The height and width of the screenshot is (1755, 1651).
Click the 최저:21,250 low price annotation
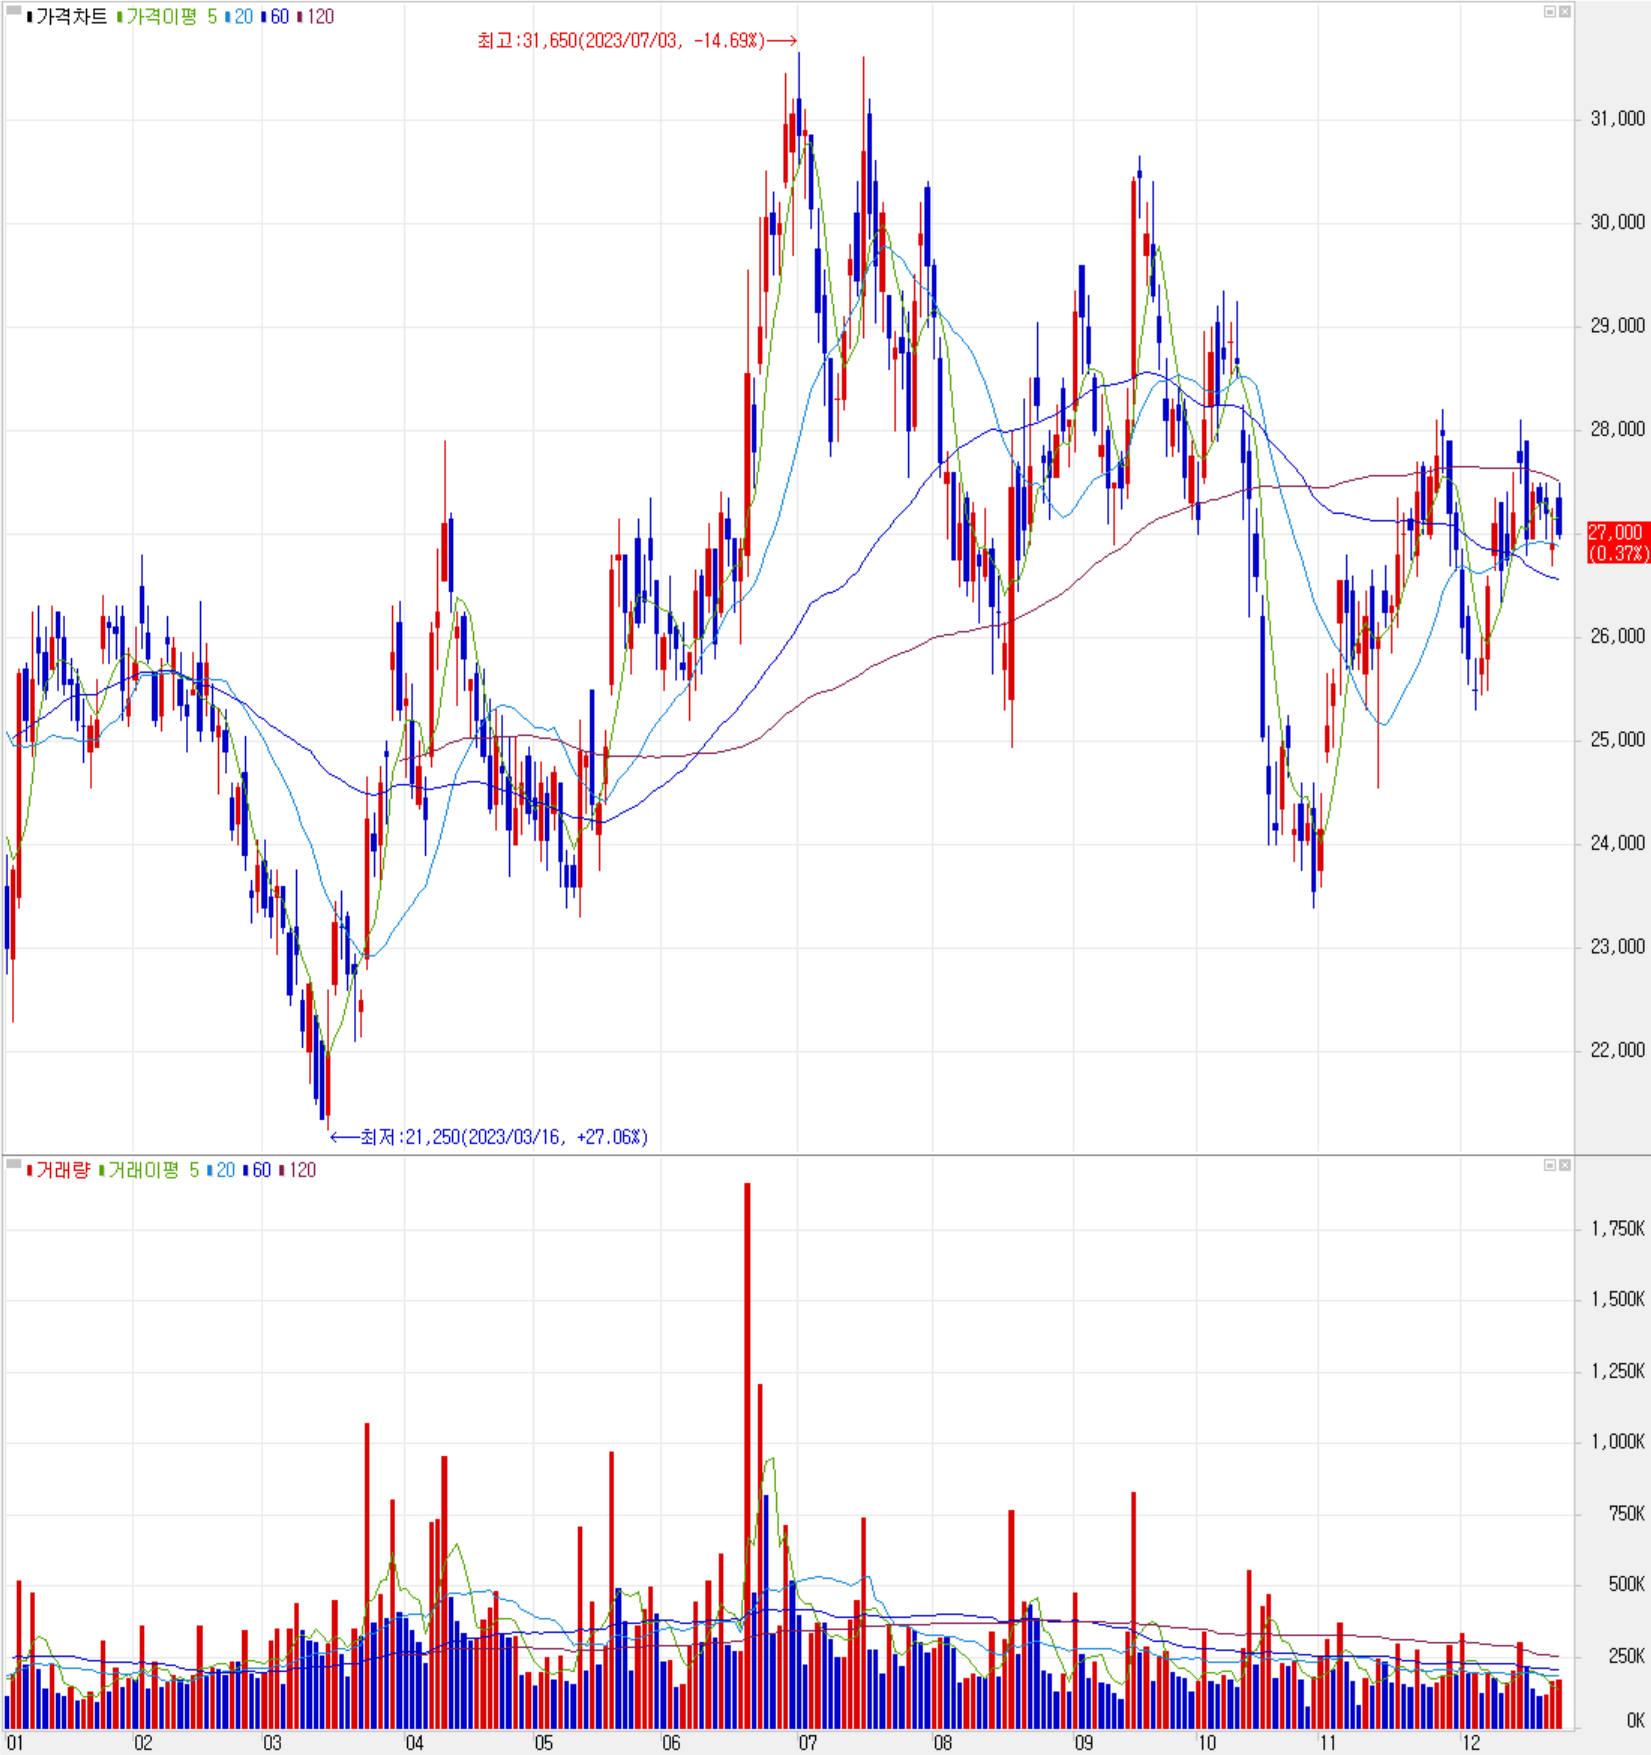coord(489,1137)
